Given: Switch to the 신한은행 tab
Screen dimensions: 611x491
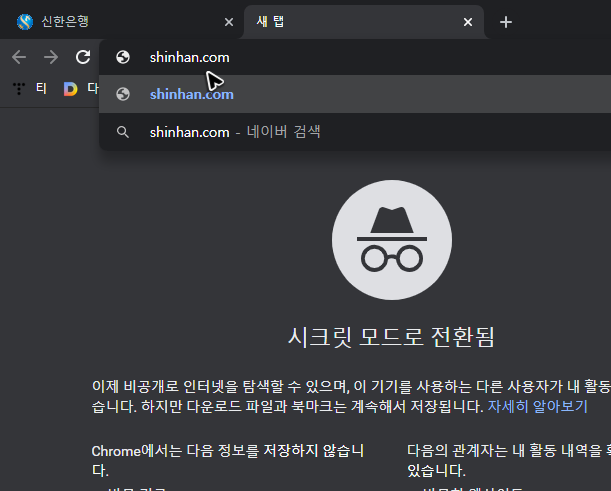Looking at the screenshot, I should tap(123, 22).
